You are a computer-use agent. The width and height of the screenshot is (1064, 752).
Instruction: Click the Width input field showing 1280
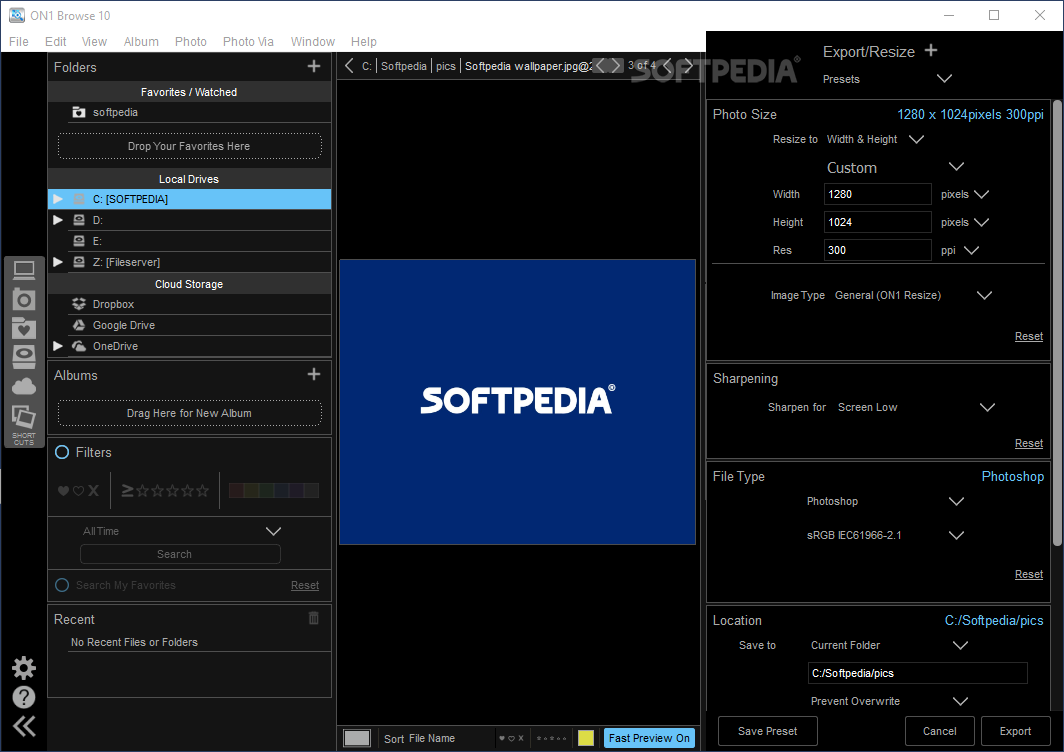pos(877,194)
